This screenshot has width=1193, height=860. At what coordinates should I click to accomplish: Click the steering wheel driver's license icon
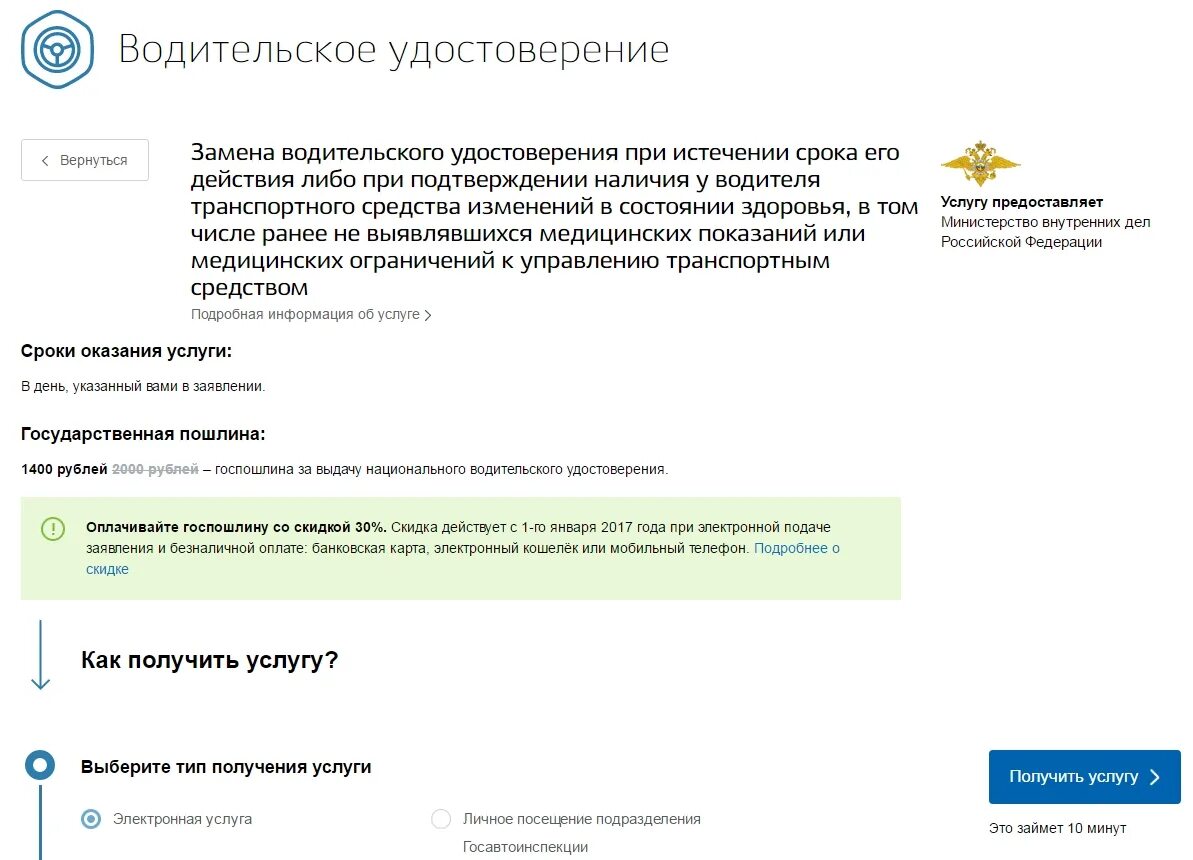(57, 50)
